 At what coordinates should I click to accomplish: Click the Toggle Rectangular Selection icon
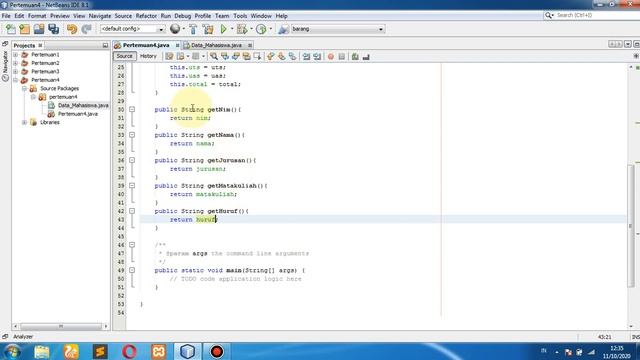coord(257,56)
